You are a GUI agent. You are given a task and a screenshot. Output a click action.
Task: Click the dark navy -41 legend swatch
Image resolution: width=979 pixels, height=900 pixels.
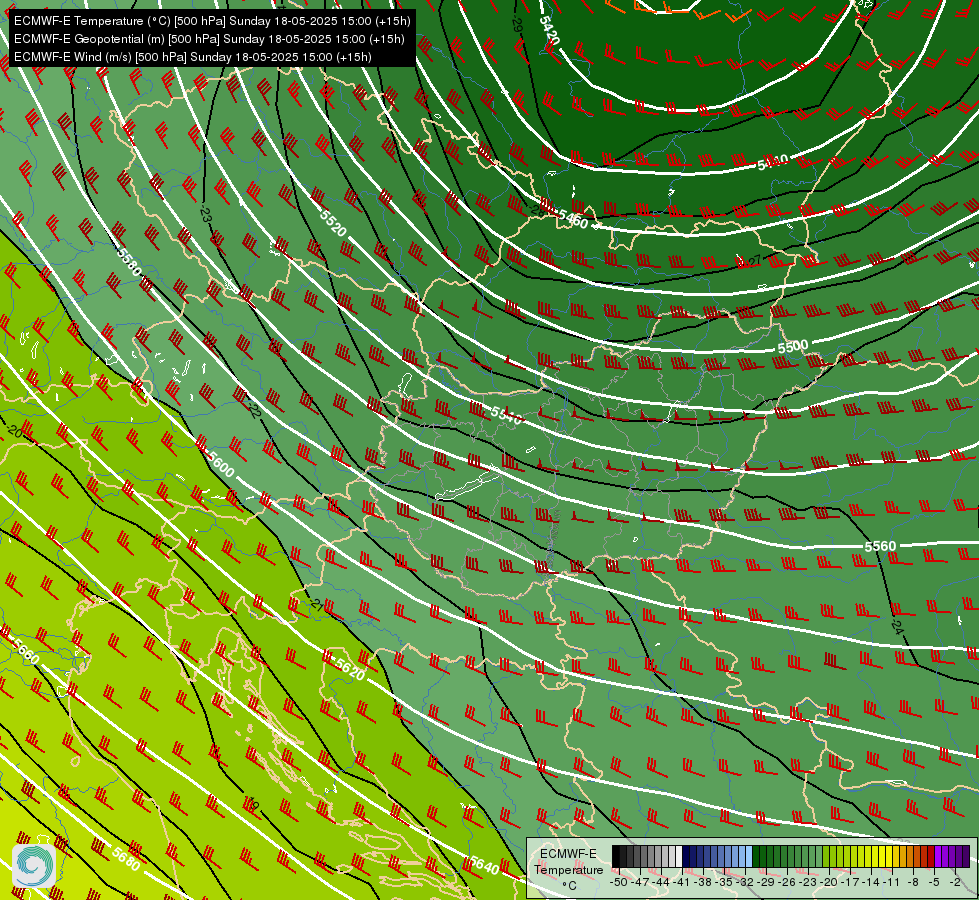coord(686,856)
